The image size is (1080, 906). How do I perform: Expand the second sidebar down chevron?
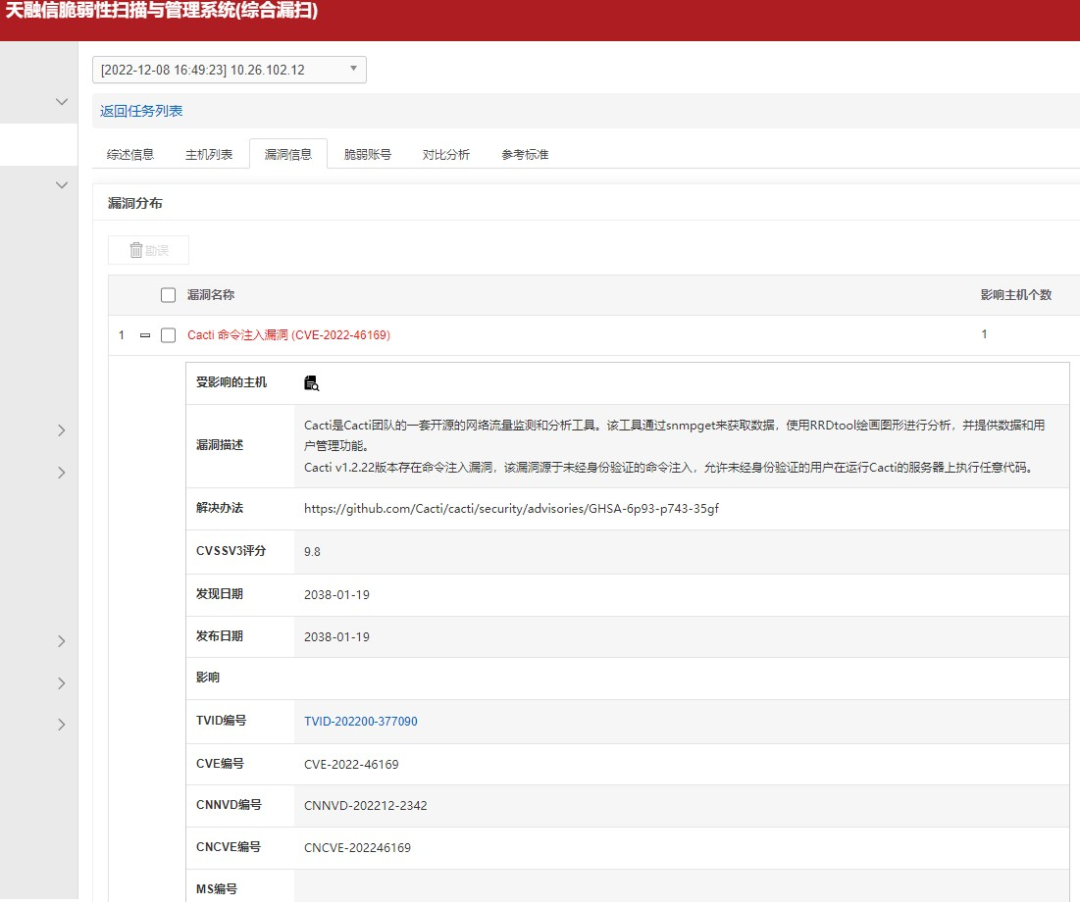tap(62, 185)
